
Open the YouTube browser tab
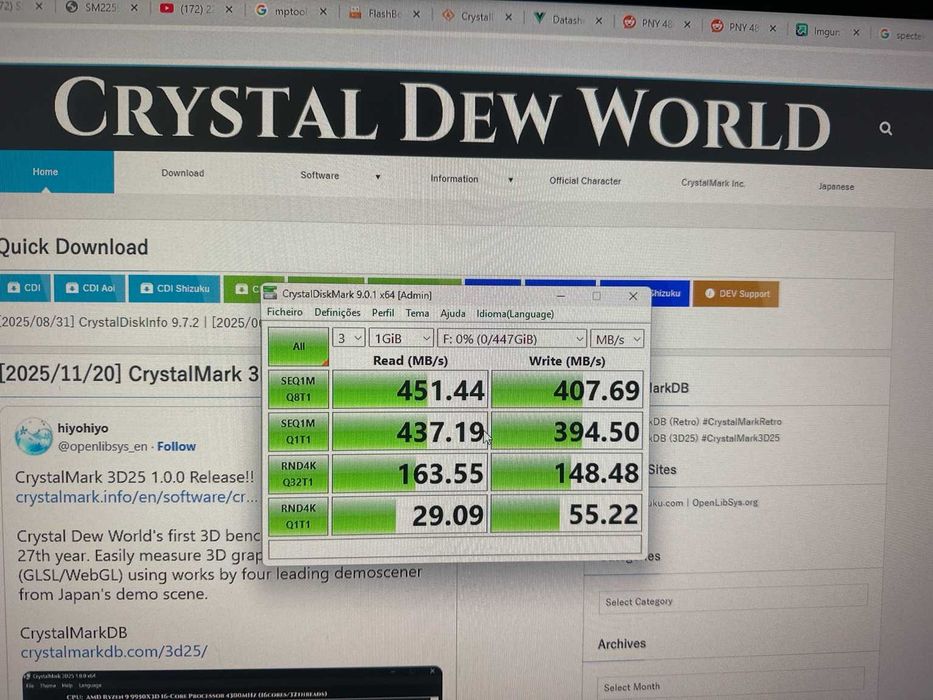[190, 9]
